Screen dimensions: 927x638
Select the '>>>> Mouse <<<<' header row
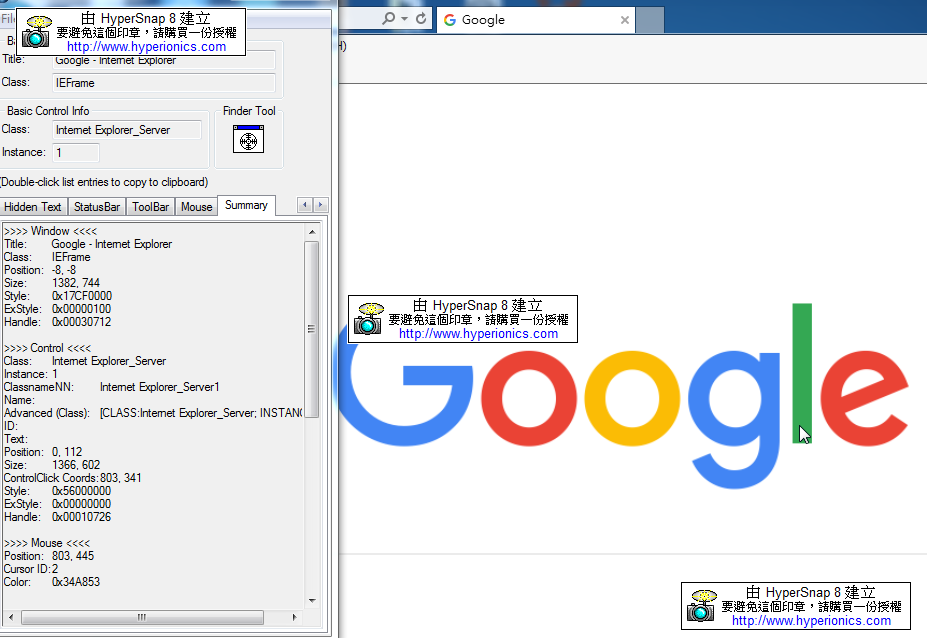tap(47, 543)
